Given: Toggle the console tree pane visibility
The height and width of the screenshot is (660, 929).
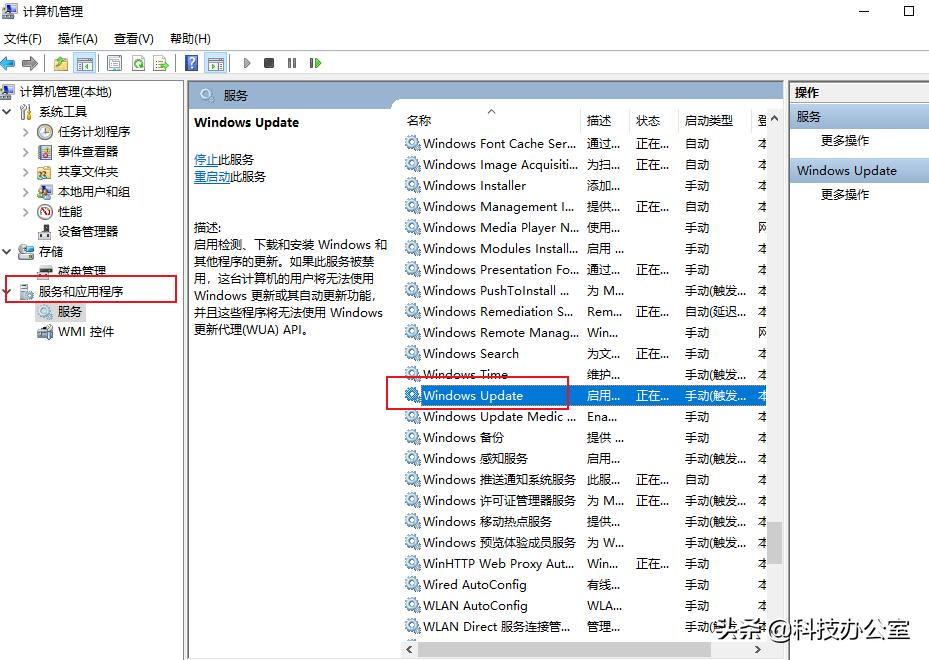Looking at the screenshot, I should (x=83, y=63).
